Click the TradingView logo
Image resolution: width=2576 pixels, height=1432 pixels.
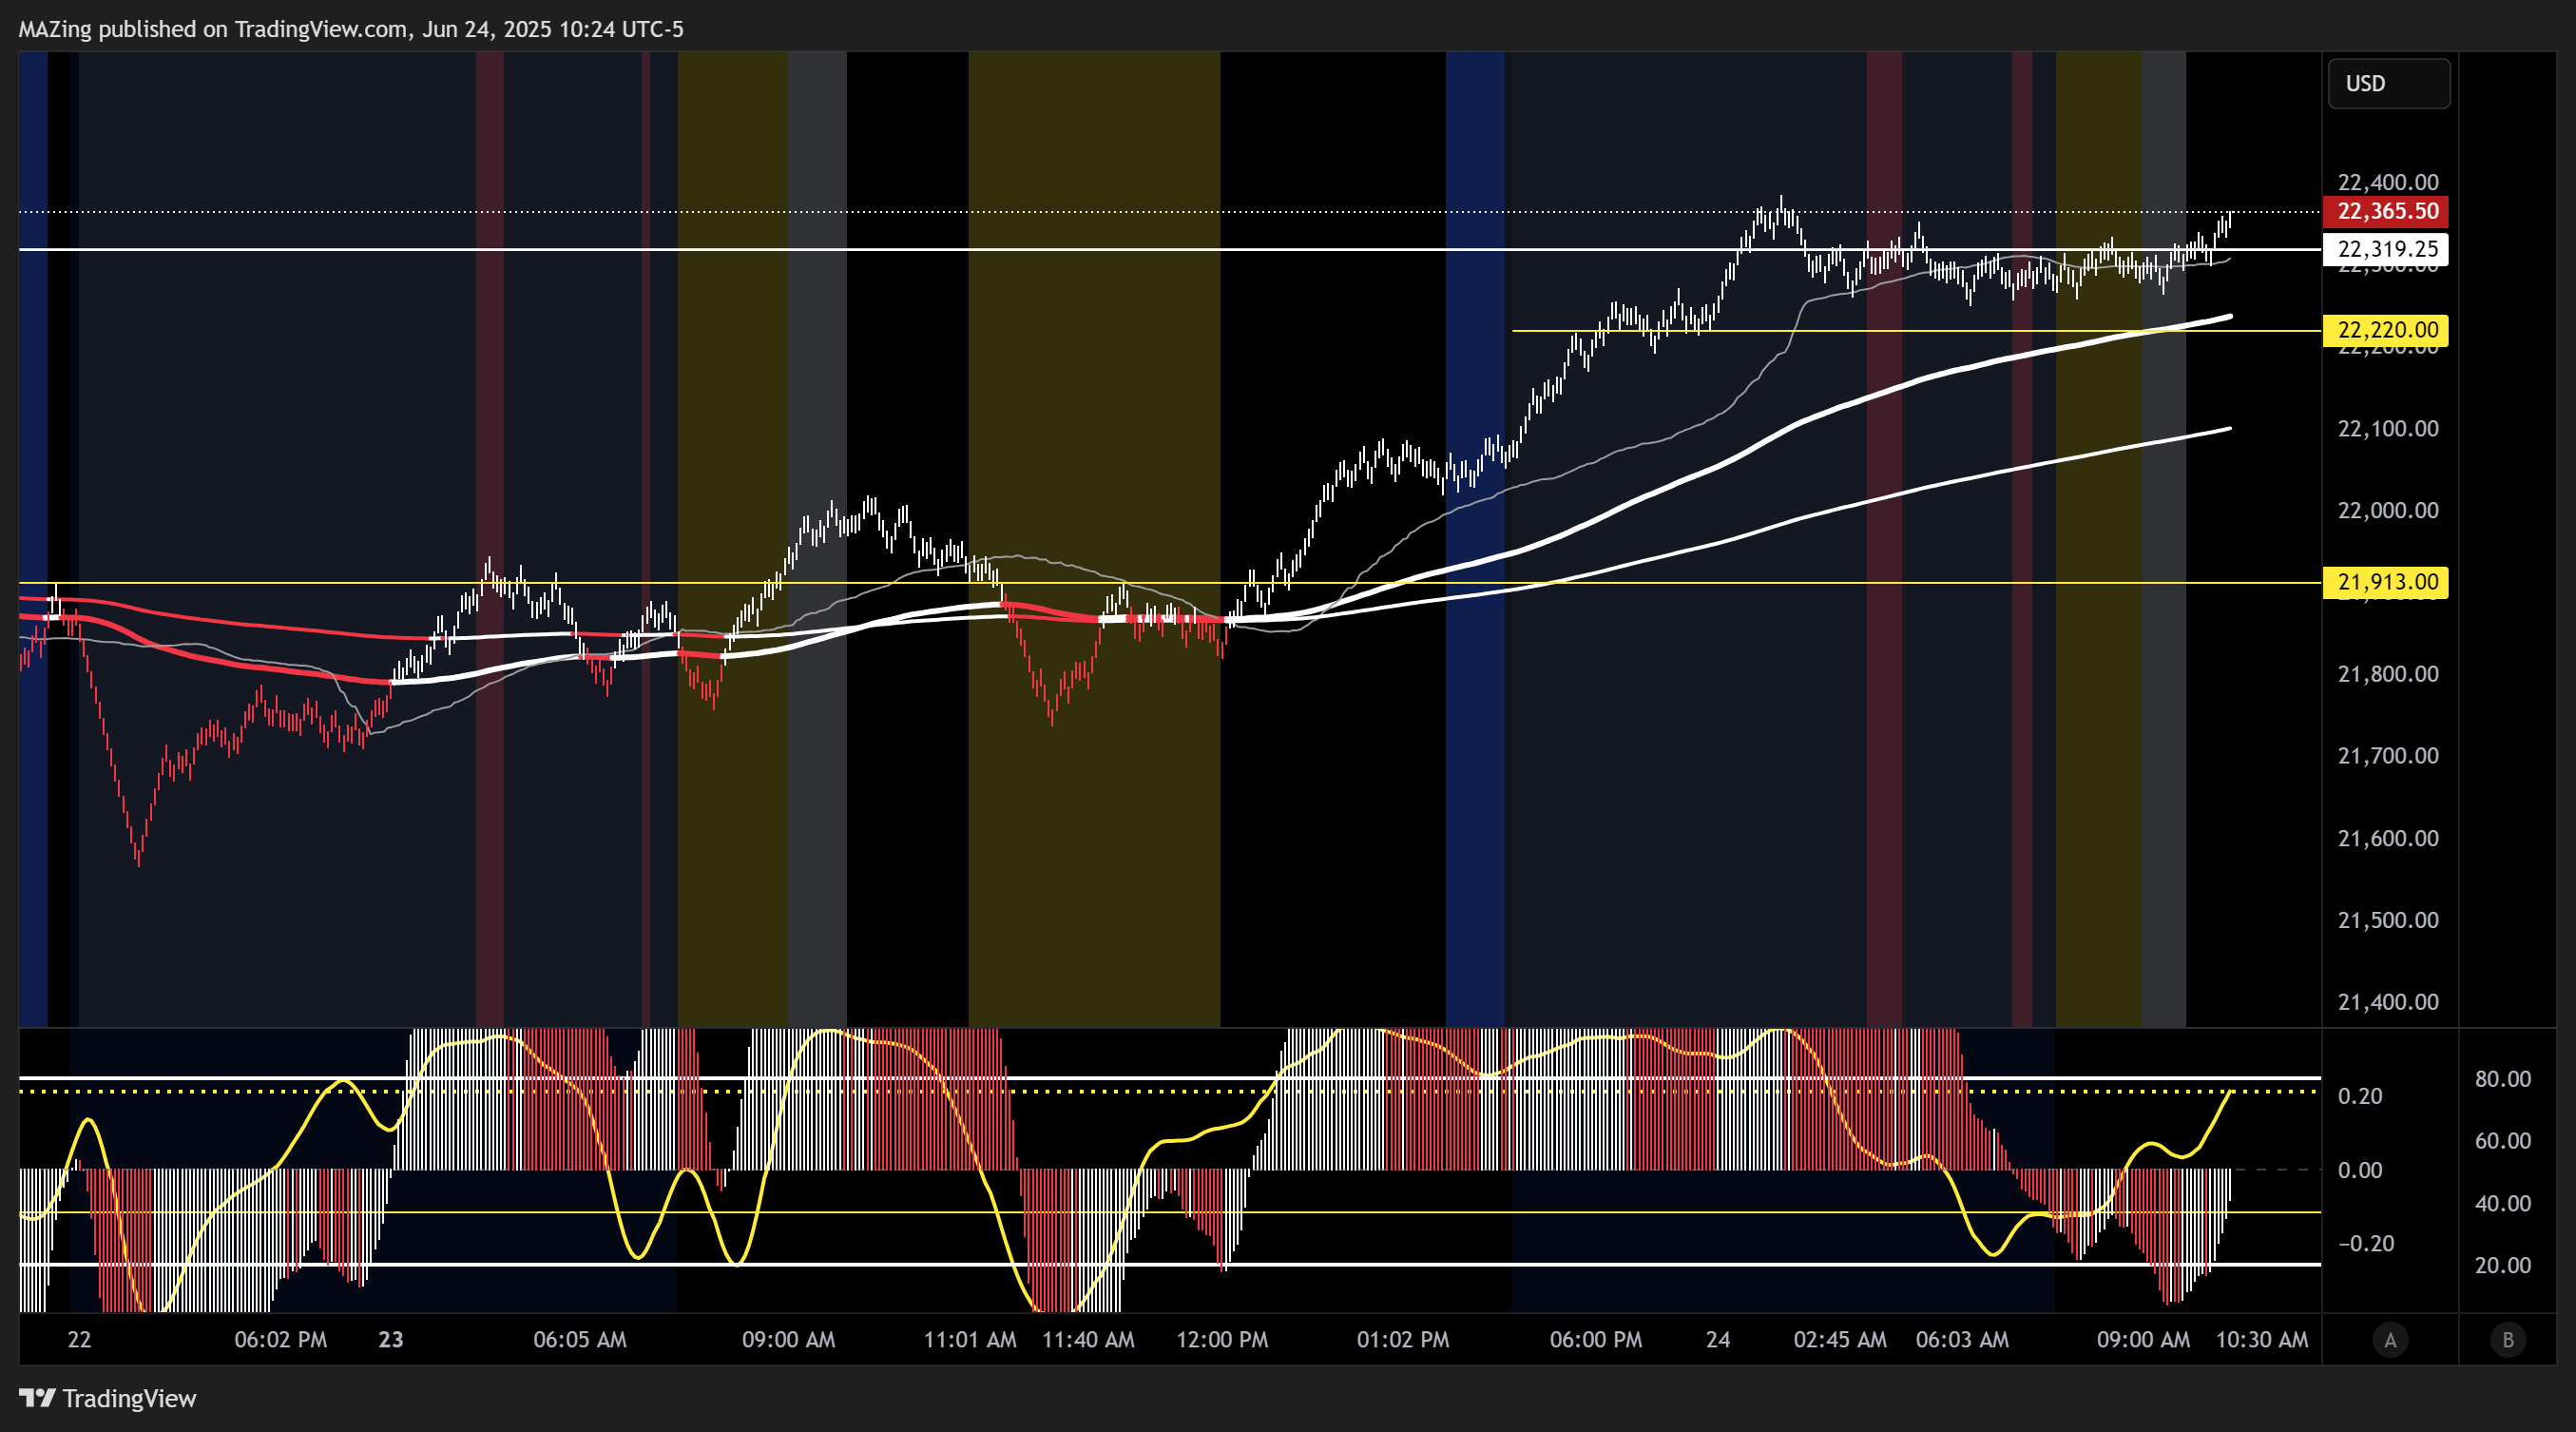(108, 1398)
